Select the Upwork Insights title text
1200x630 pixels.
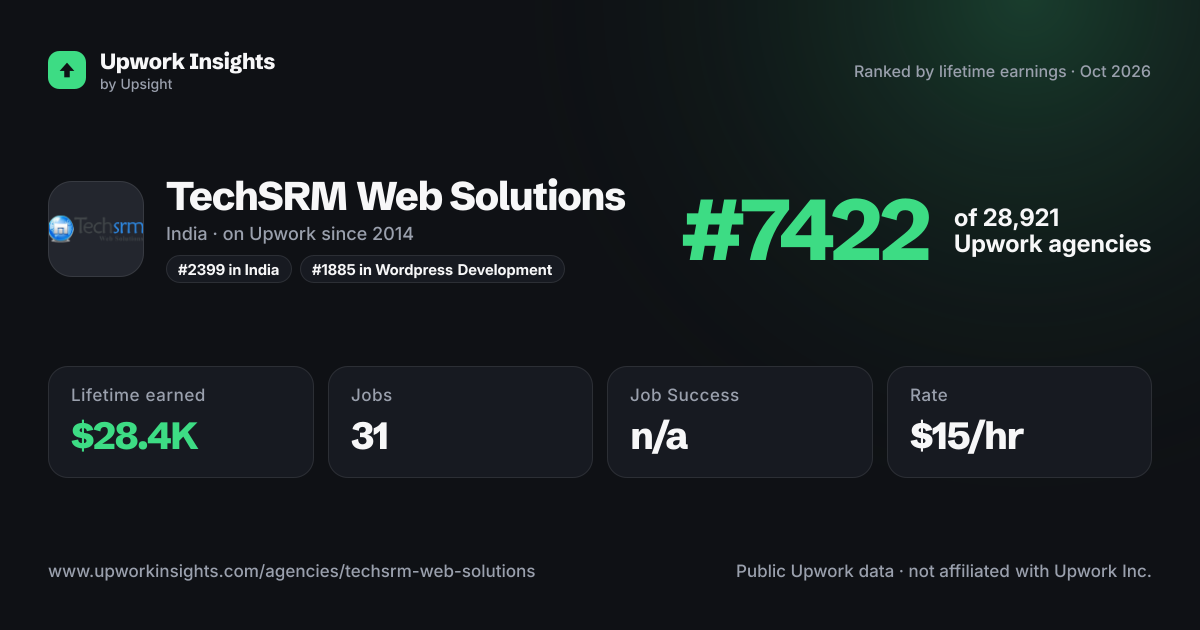pos(187,61)
